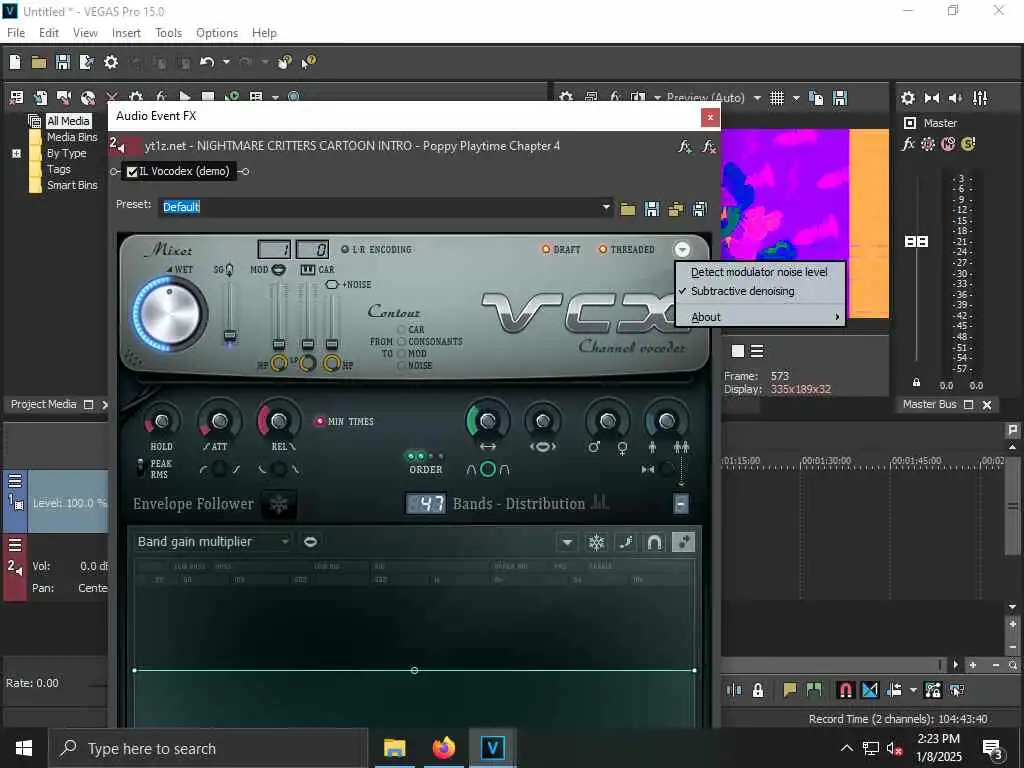1024x768 pixels.
Task: Click the Undo arrow icon
Action: tap(207, 62)
